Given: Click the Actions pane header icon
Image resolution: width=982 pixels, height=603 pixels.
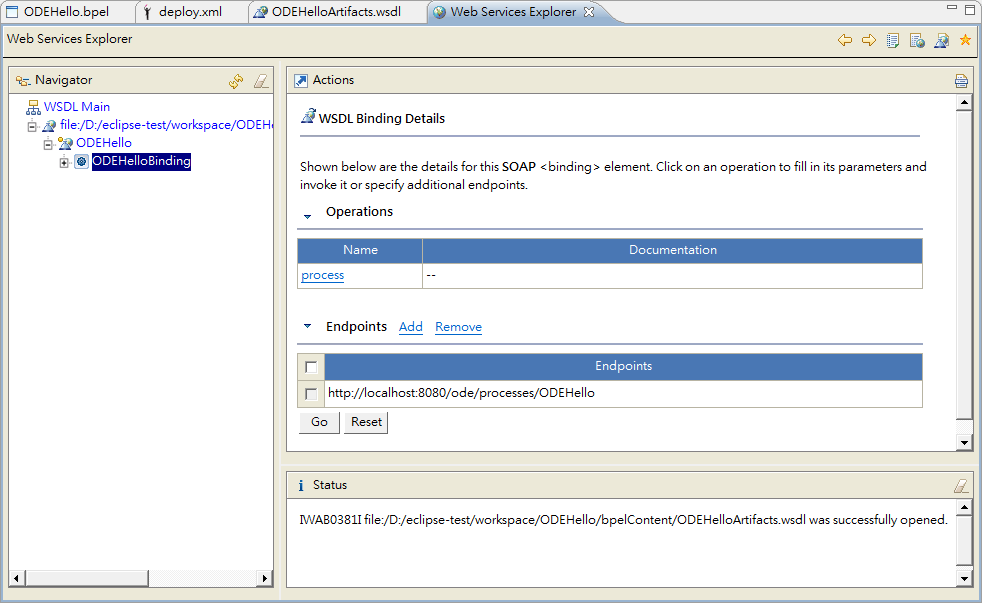Looking at the screenshot, I should [301, 80].
